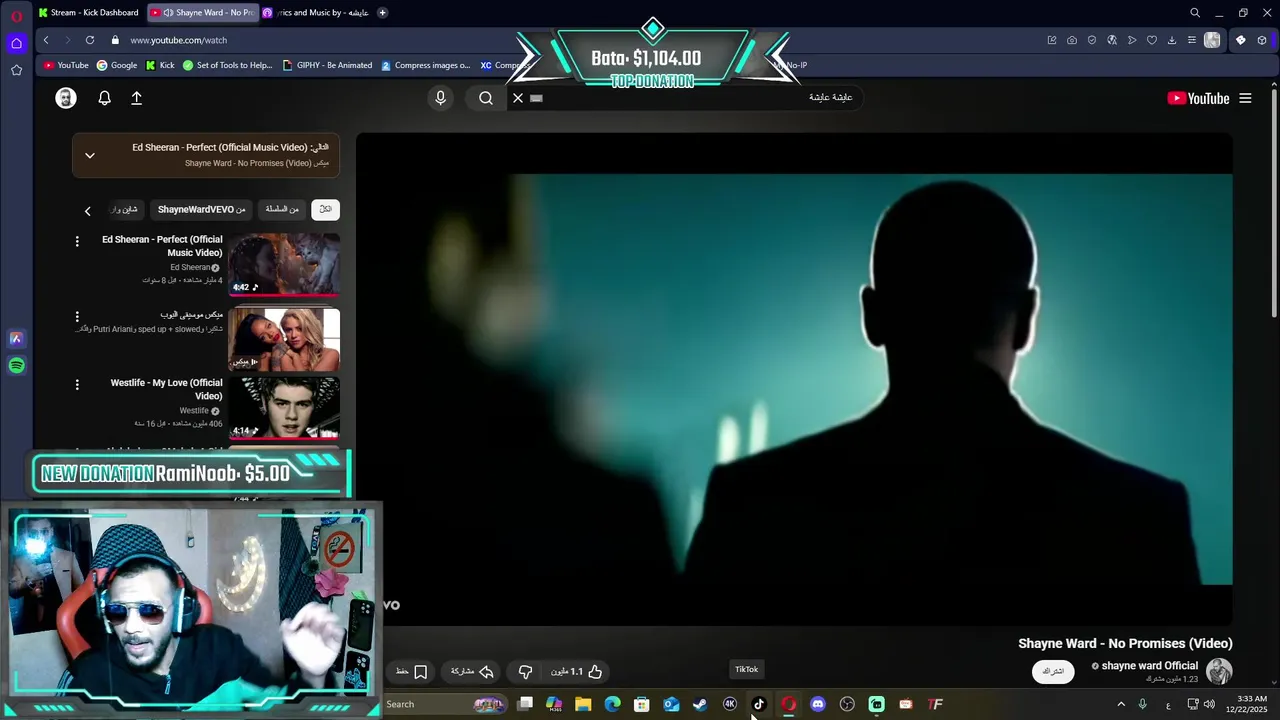Open taskbar volume speaker icon
The height and width of the screenshot is (720, 1280).
coord(1210,704)
